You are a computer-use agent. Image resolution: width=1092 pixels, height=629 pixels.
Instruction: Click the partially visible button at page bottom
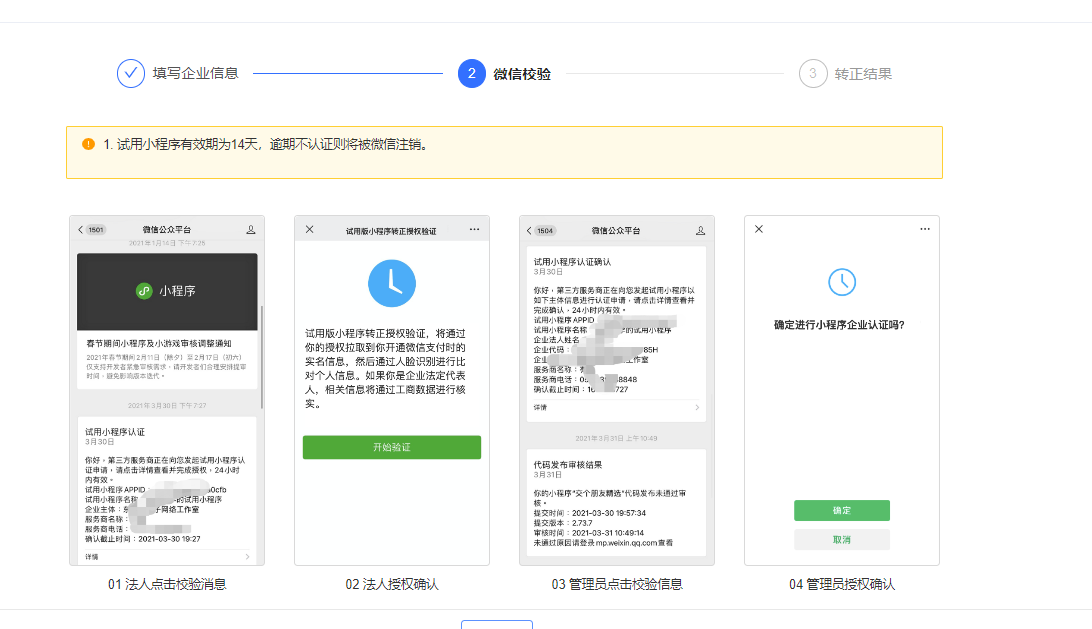coord(497,624)
